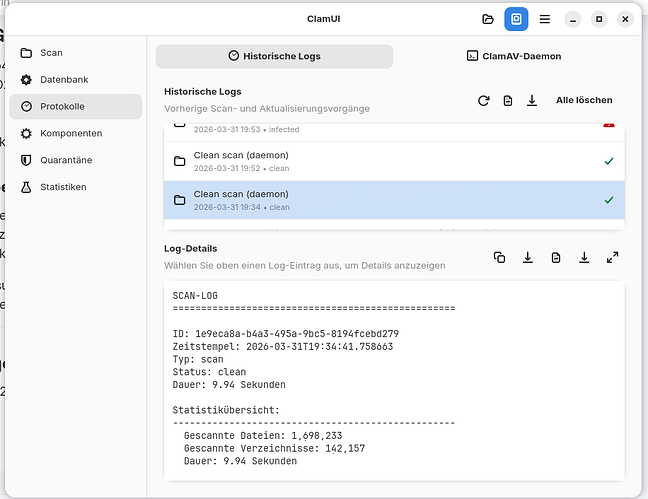Open the Scan page in sidebar
Viewport: 648px width, 499px height.
pyautogui.click(x=52, y=52)
